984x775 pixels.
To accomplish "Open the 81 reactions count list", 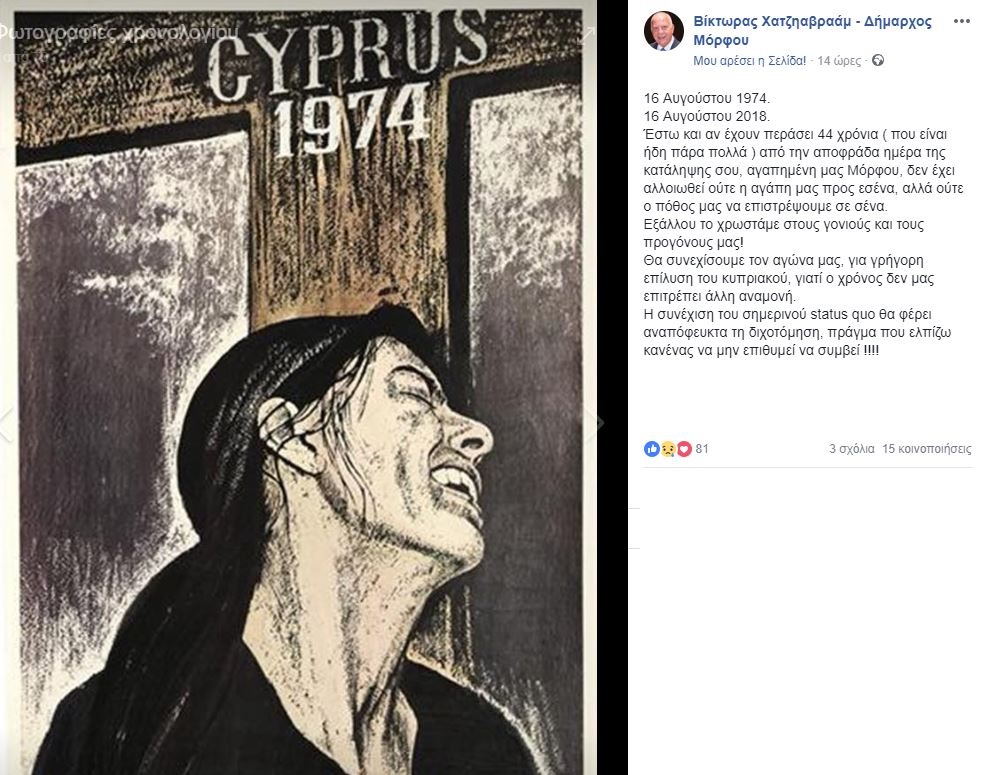I will (702, 449).
